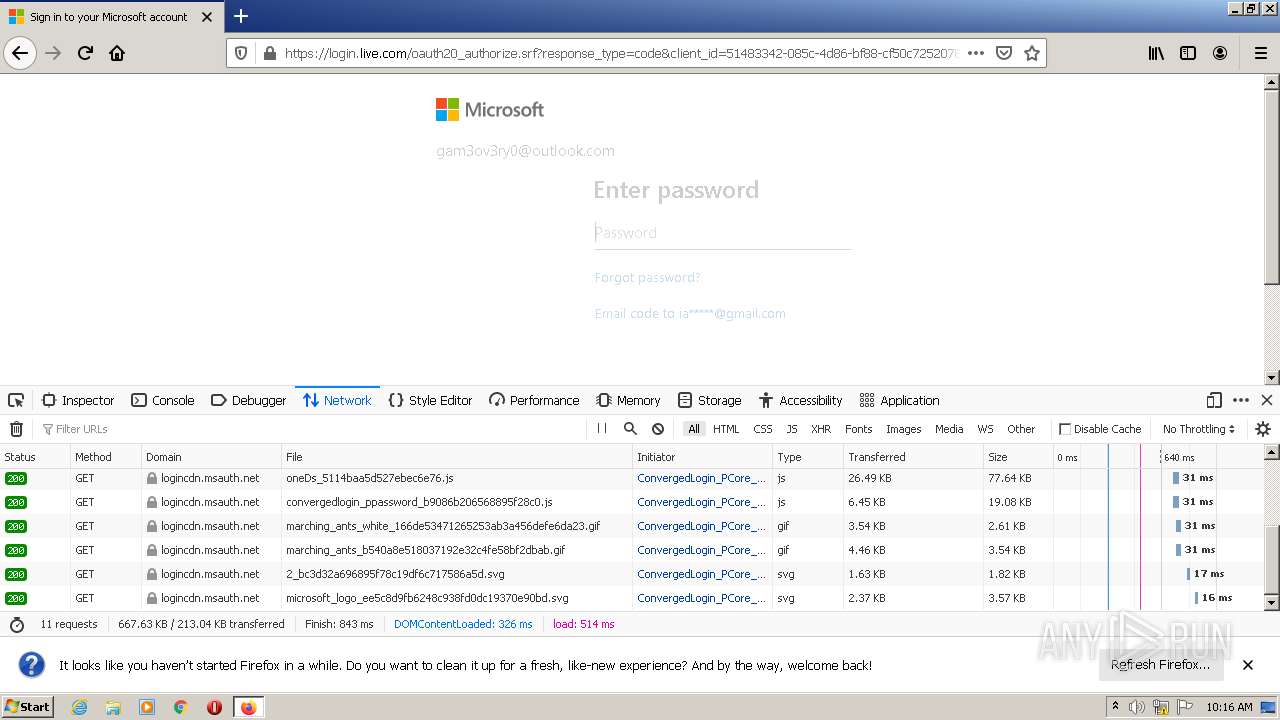Image resolution: width=1280 pixels, height=720 pixels.
Task: Open the Storage tab
Action: [709, 400]
